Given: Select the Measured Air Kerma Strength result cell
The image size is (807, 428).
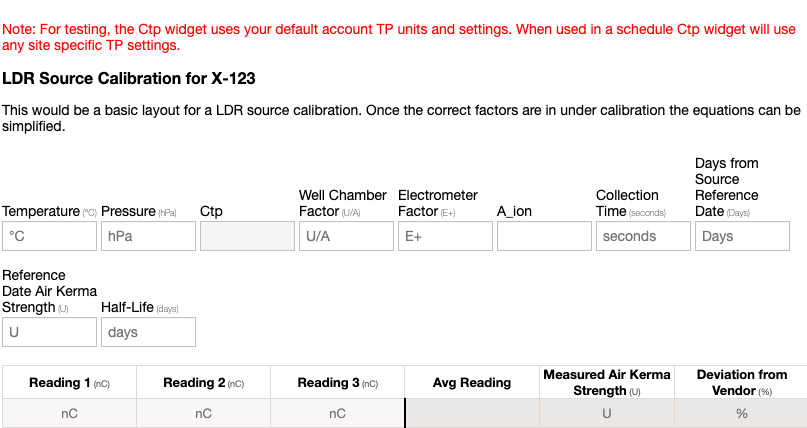Looking at the screenshot, I should [606, 413].
